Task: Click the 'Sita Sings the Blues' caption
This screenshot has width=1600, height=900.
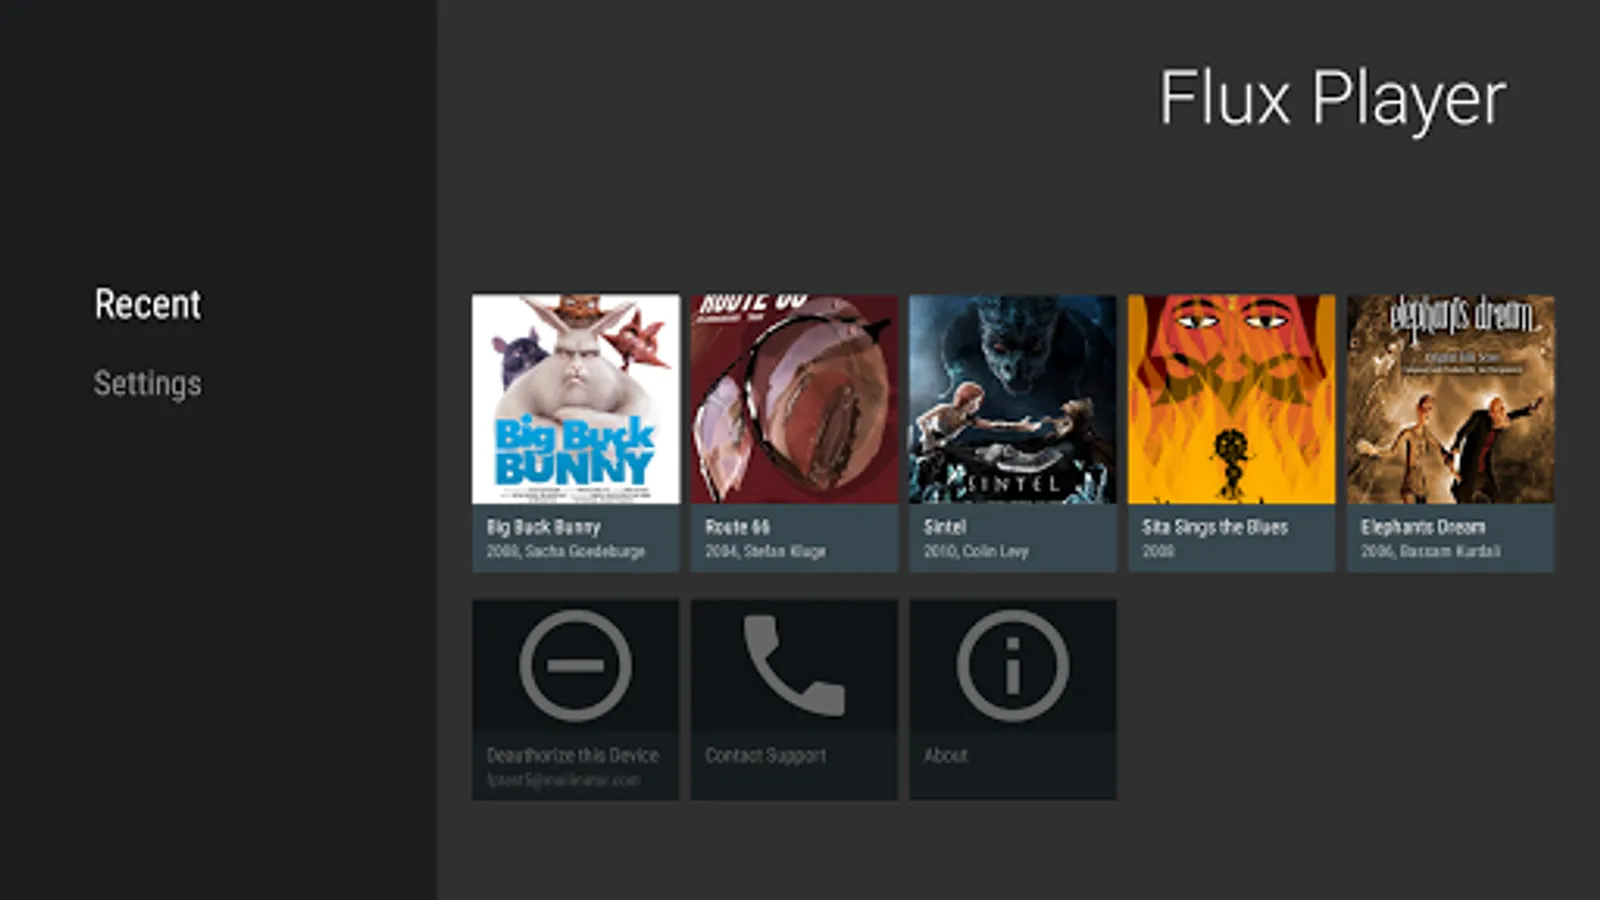Action: click(1215, 527)
